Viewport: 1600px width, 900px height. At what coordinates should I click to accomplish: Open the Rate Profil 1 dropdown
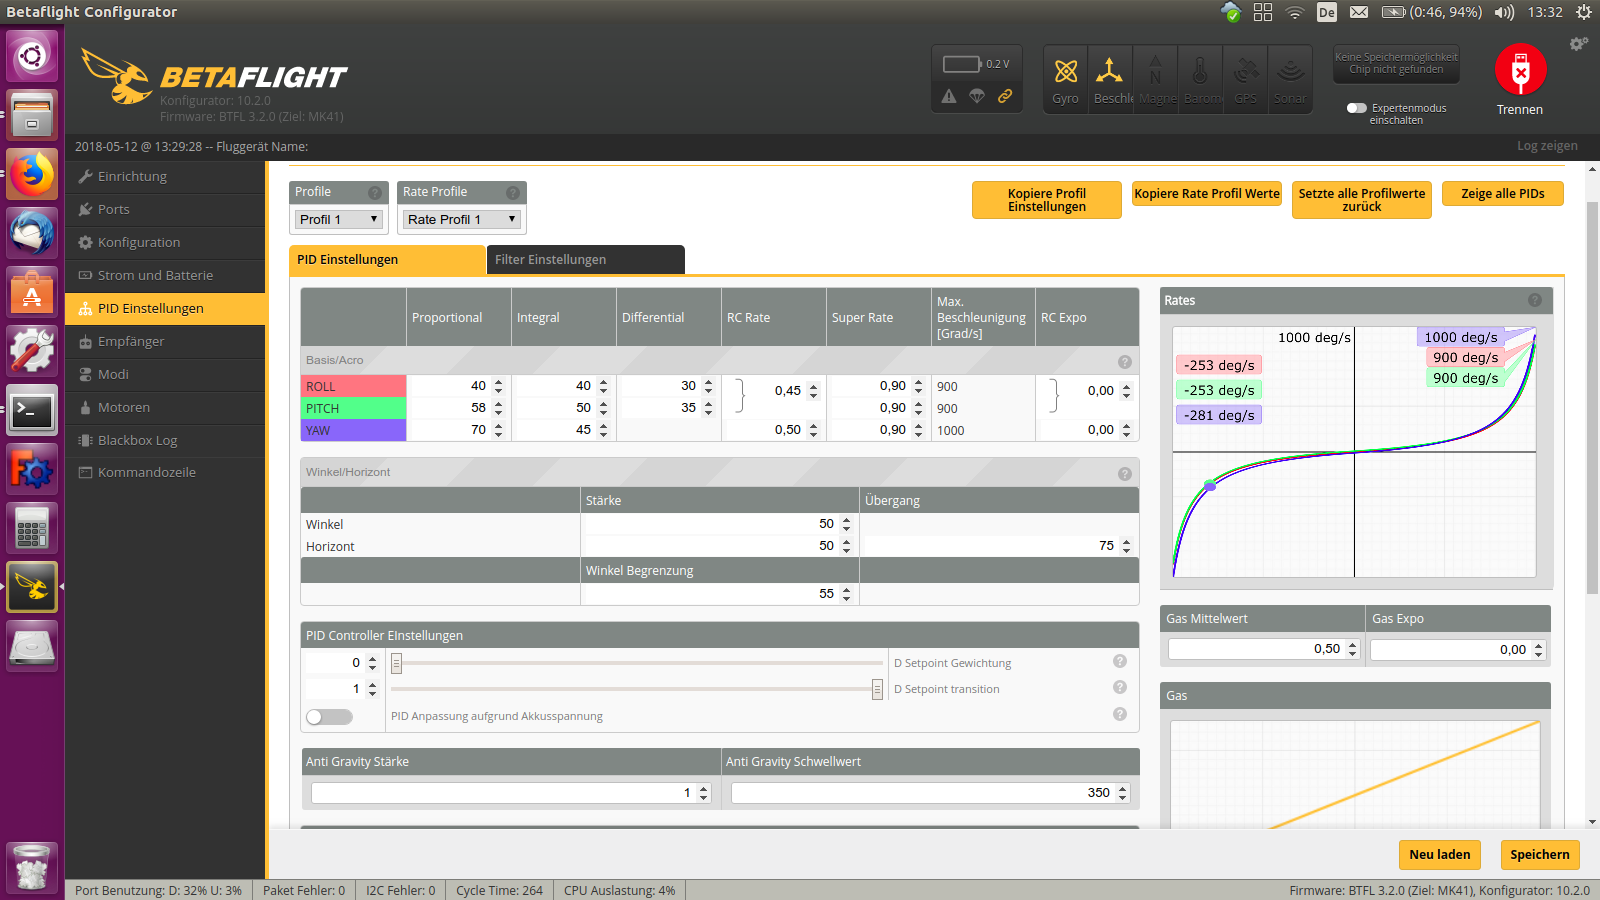tap(462, 219)
